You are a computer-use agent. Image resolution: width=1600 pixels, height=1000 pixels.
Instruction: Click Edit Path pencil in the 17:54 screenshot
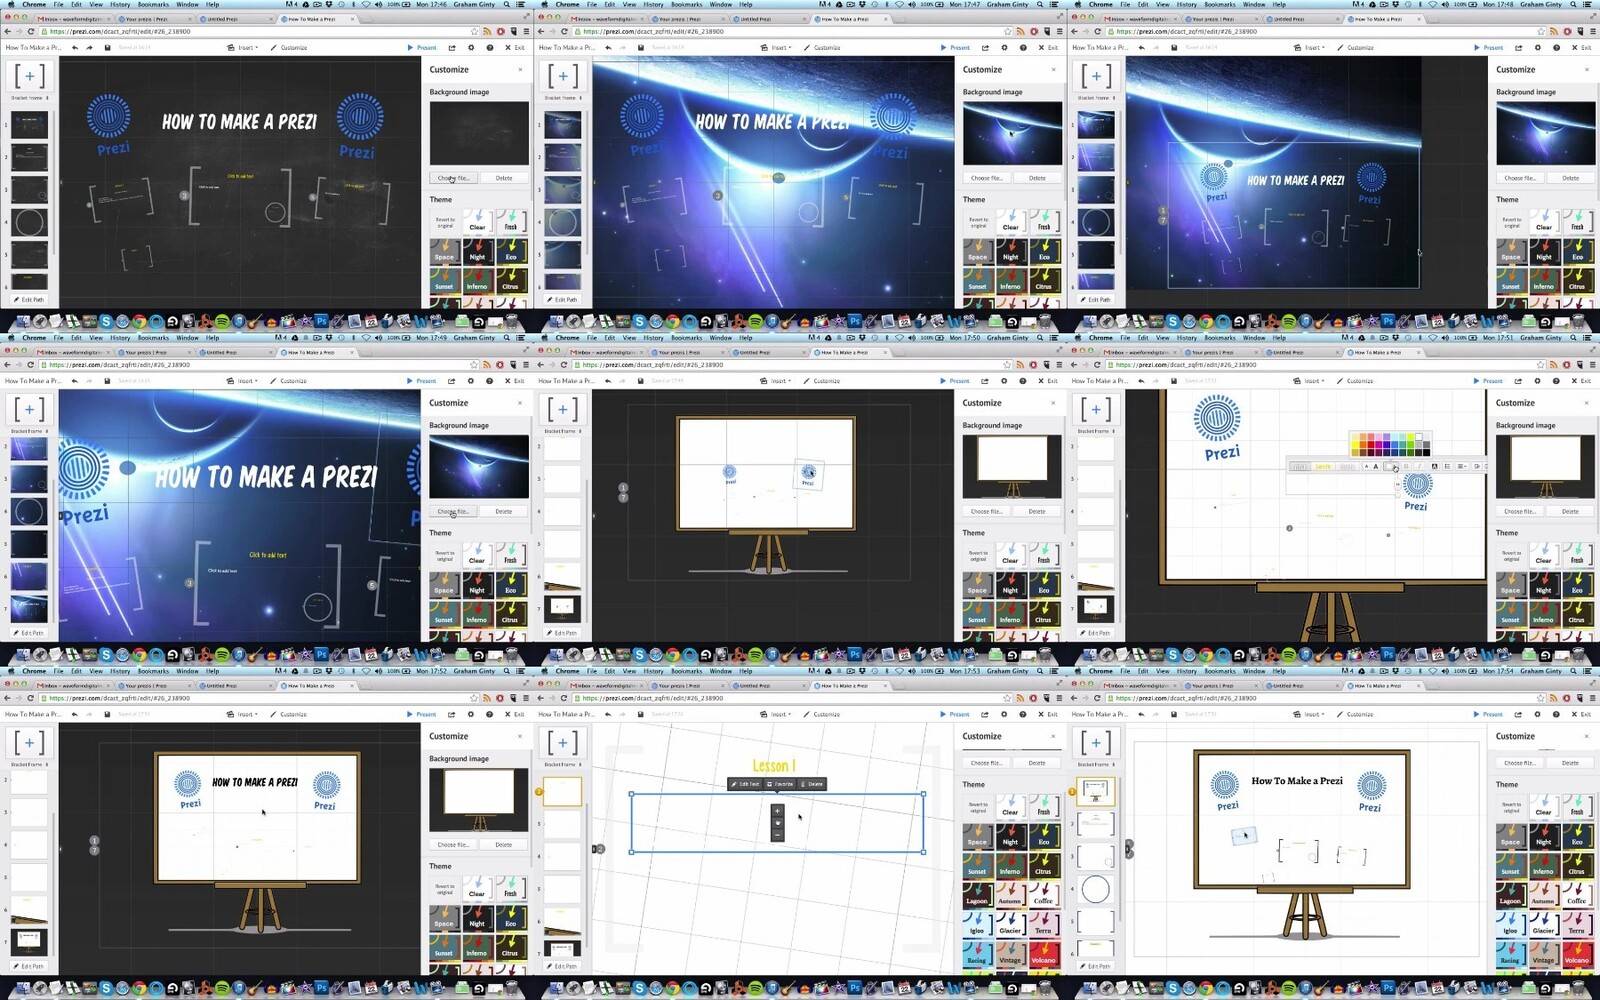pos(1095,966)
